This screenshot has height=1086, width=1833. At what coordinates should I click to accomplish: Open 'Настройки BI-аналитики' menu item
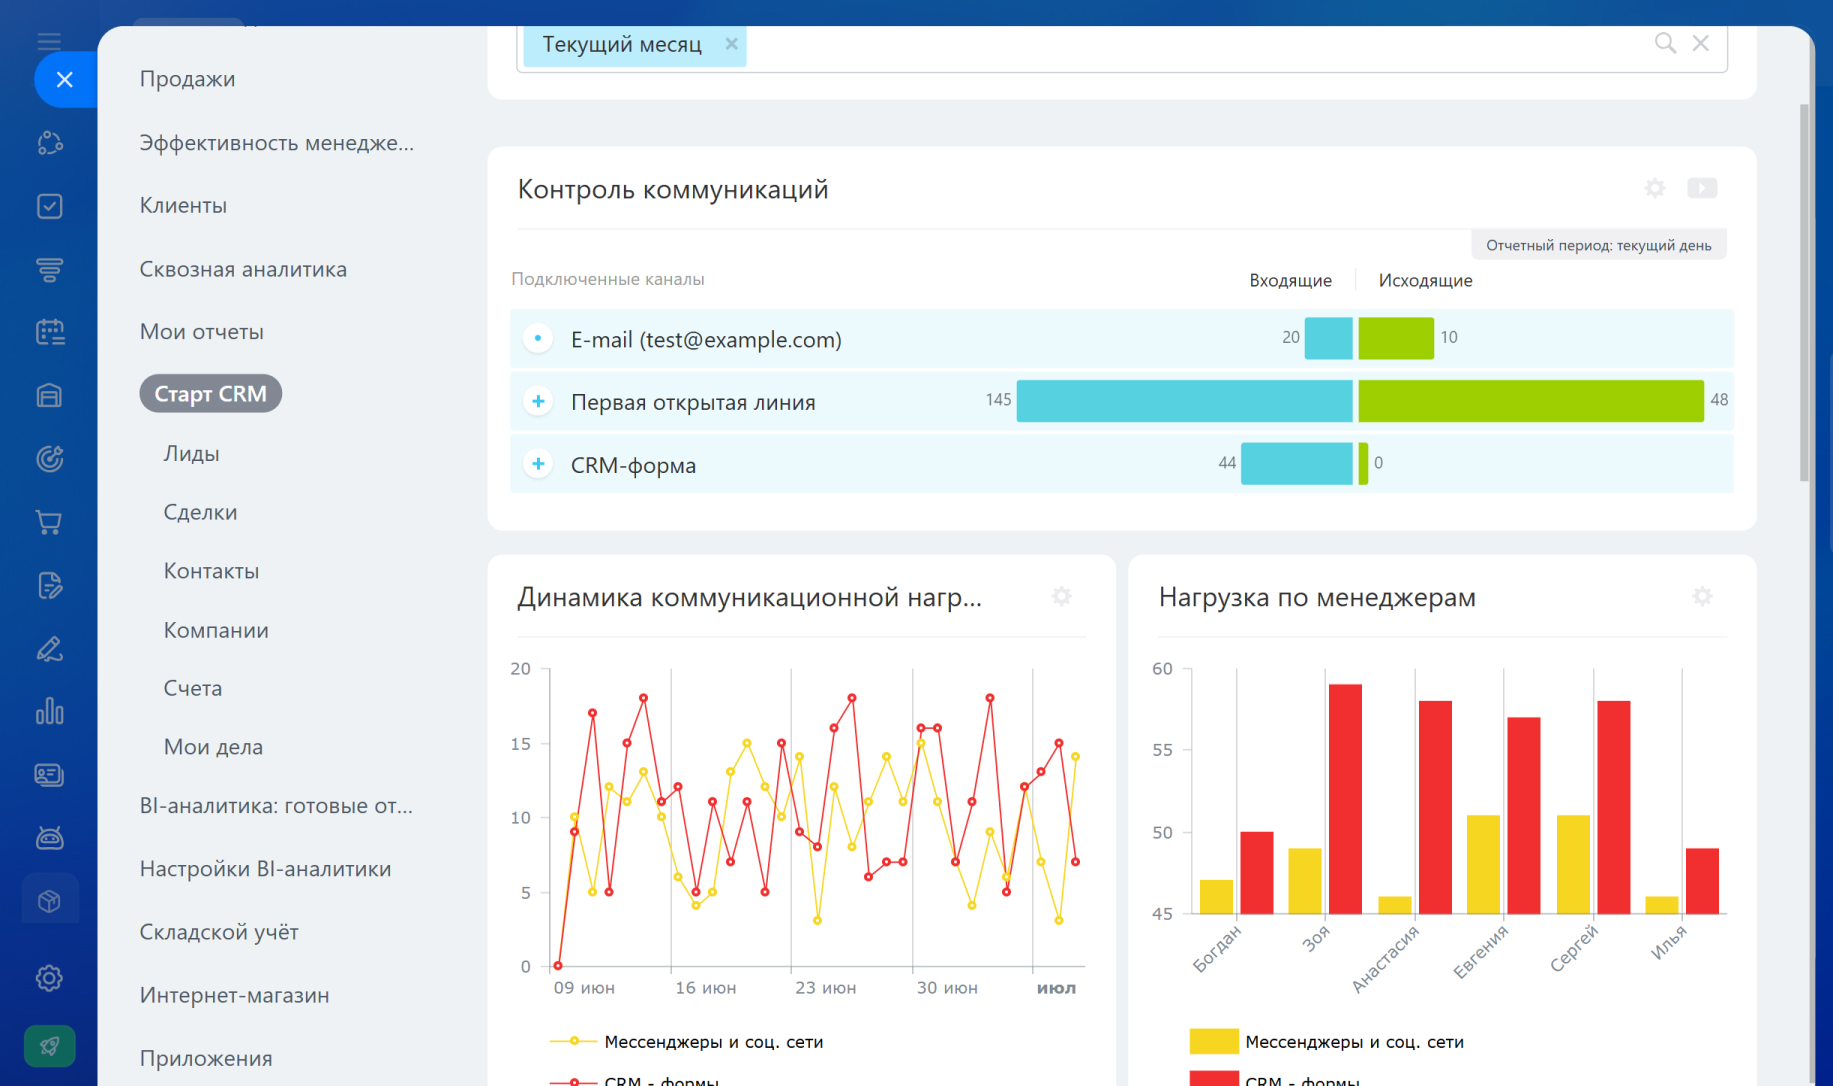tap(265, 869)
